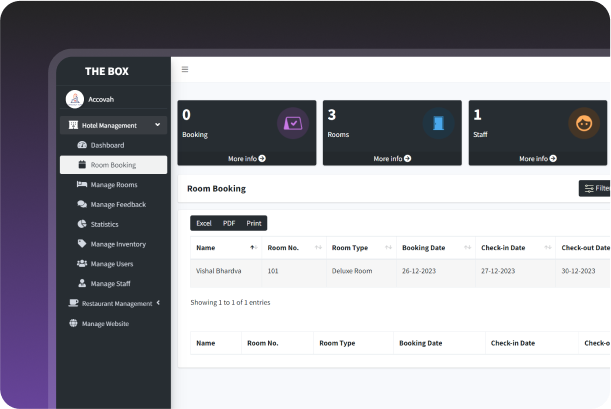
Task: Open More info on Rooms card
Action: click(x=392, y=158)
